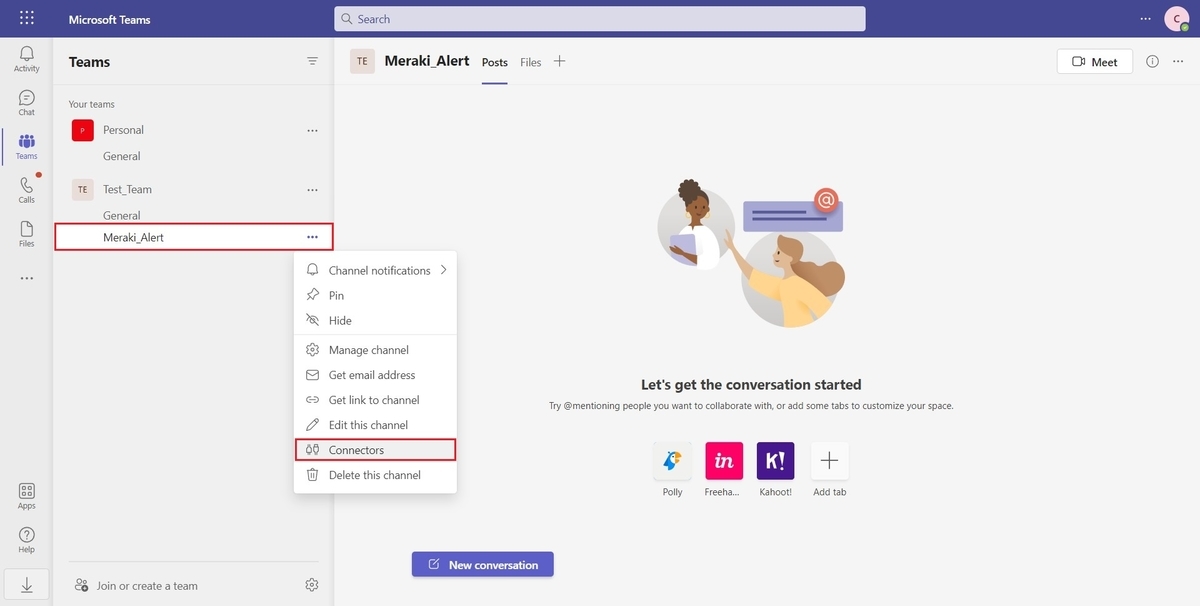1200x606 pixels.
Task: Click the search box
Action: [x=600, y=18]
